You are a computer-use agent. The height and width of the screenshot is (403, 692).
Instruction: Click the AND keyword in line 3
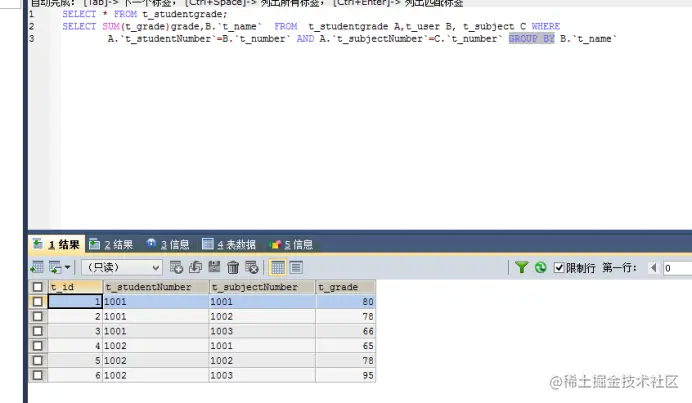coord(305,38)
